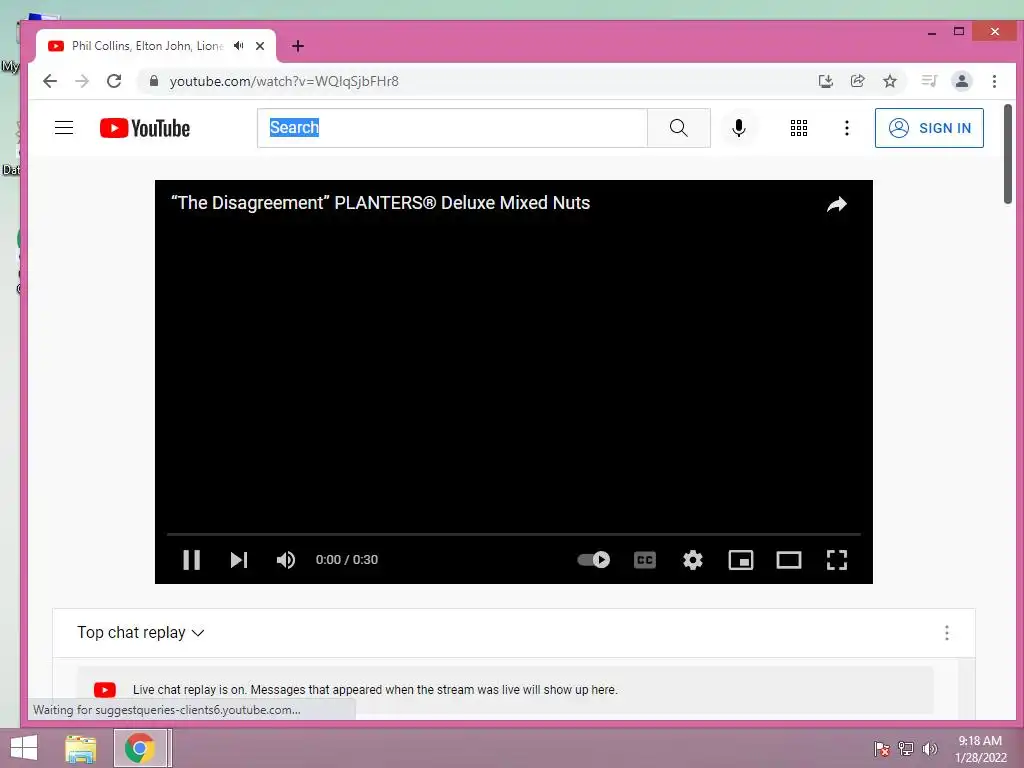Click the address bar URL youtube.com/watch
This screenshot has width=1024, height=768.
(284, 81)
